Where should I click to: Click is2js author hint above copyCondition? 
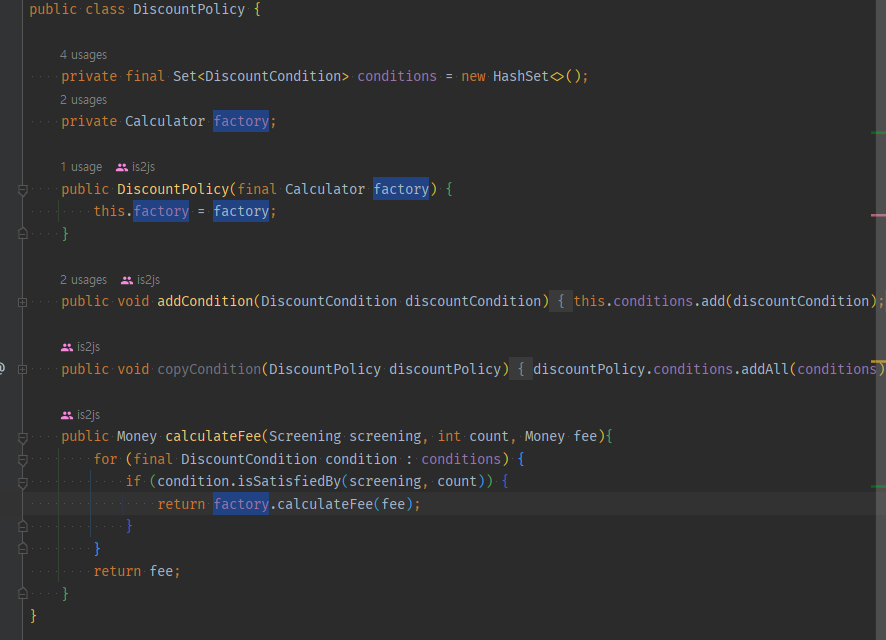[80, 347]
